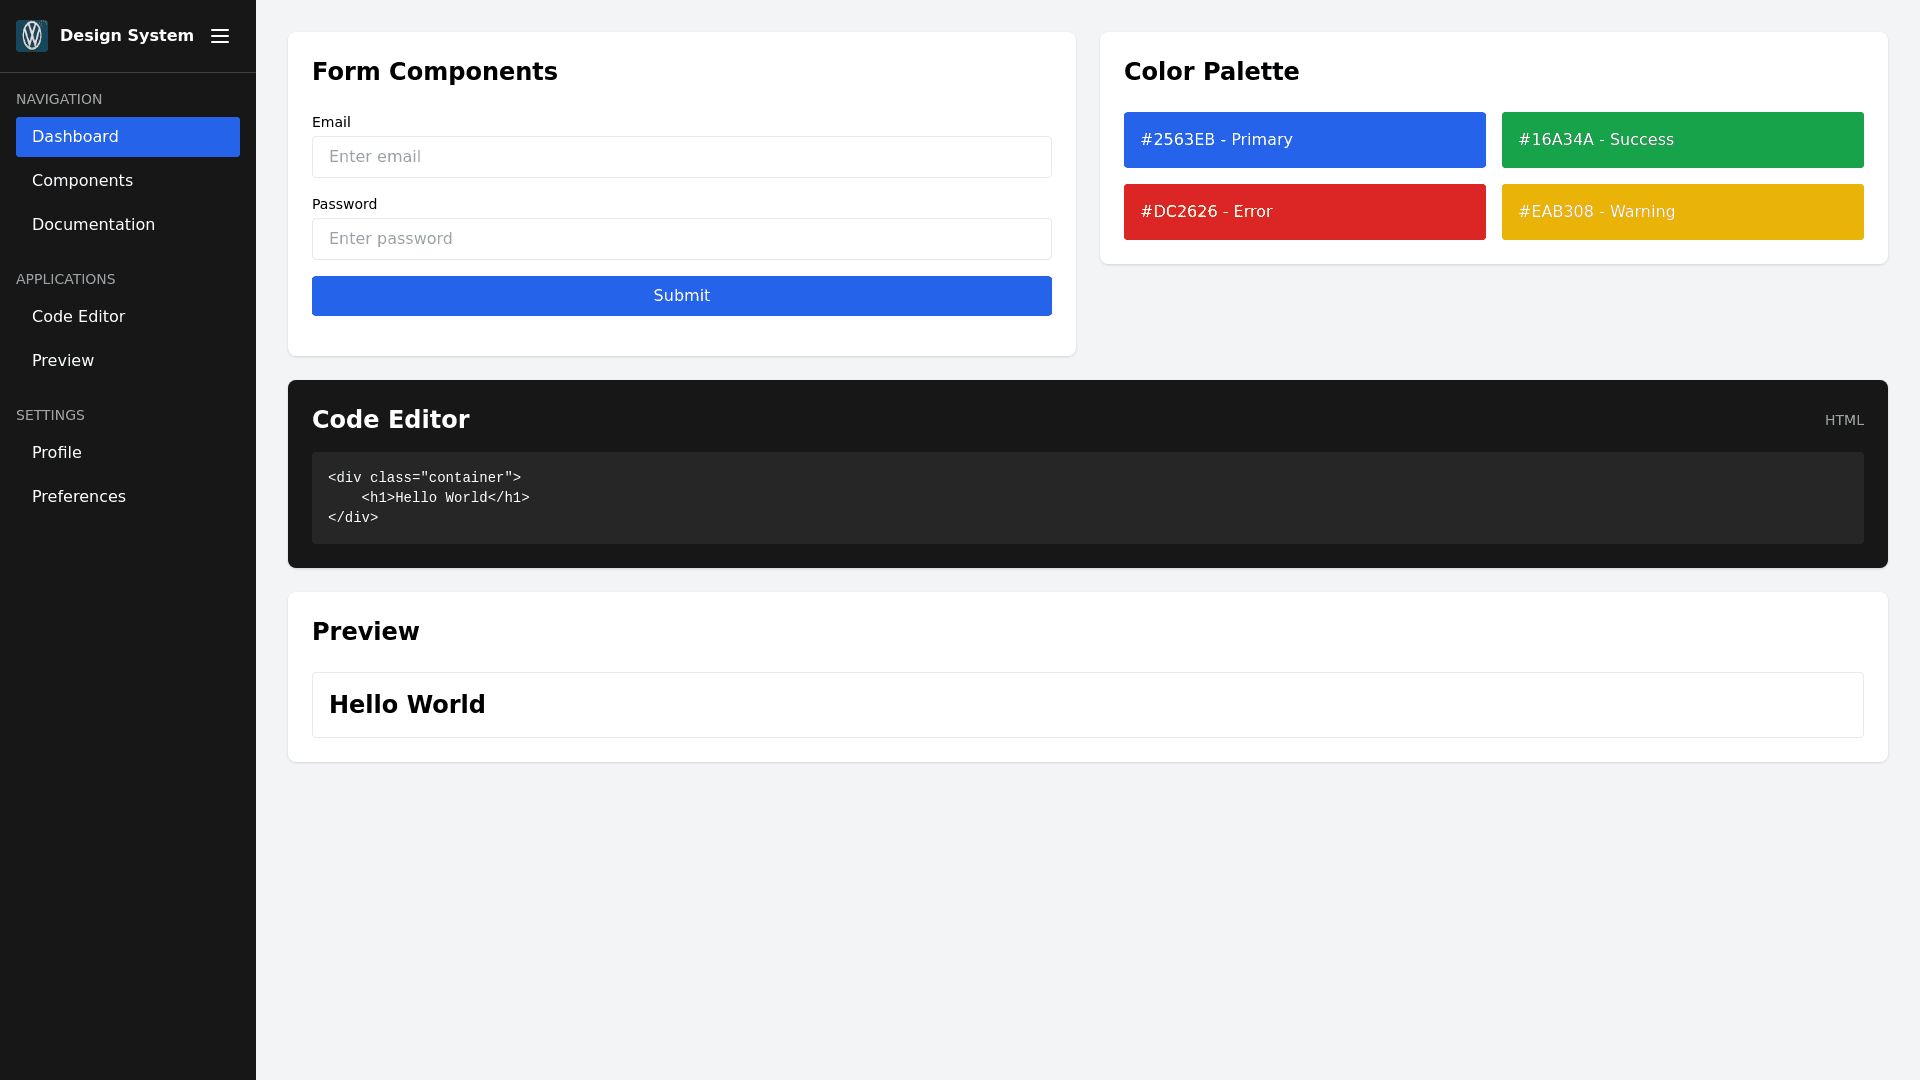Navigate to Profile settings

57,453
